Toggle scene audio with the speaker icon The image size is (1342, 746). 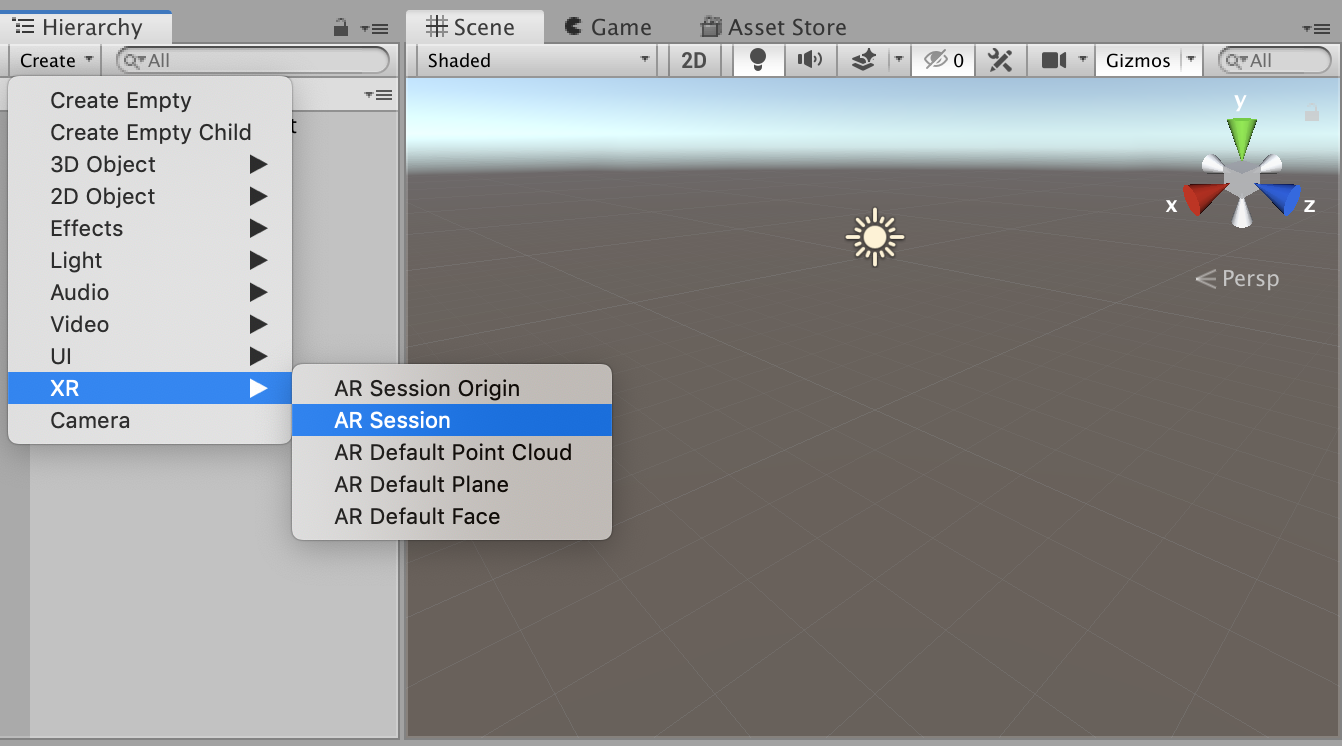tap(809, 60)
